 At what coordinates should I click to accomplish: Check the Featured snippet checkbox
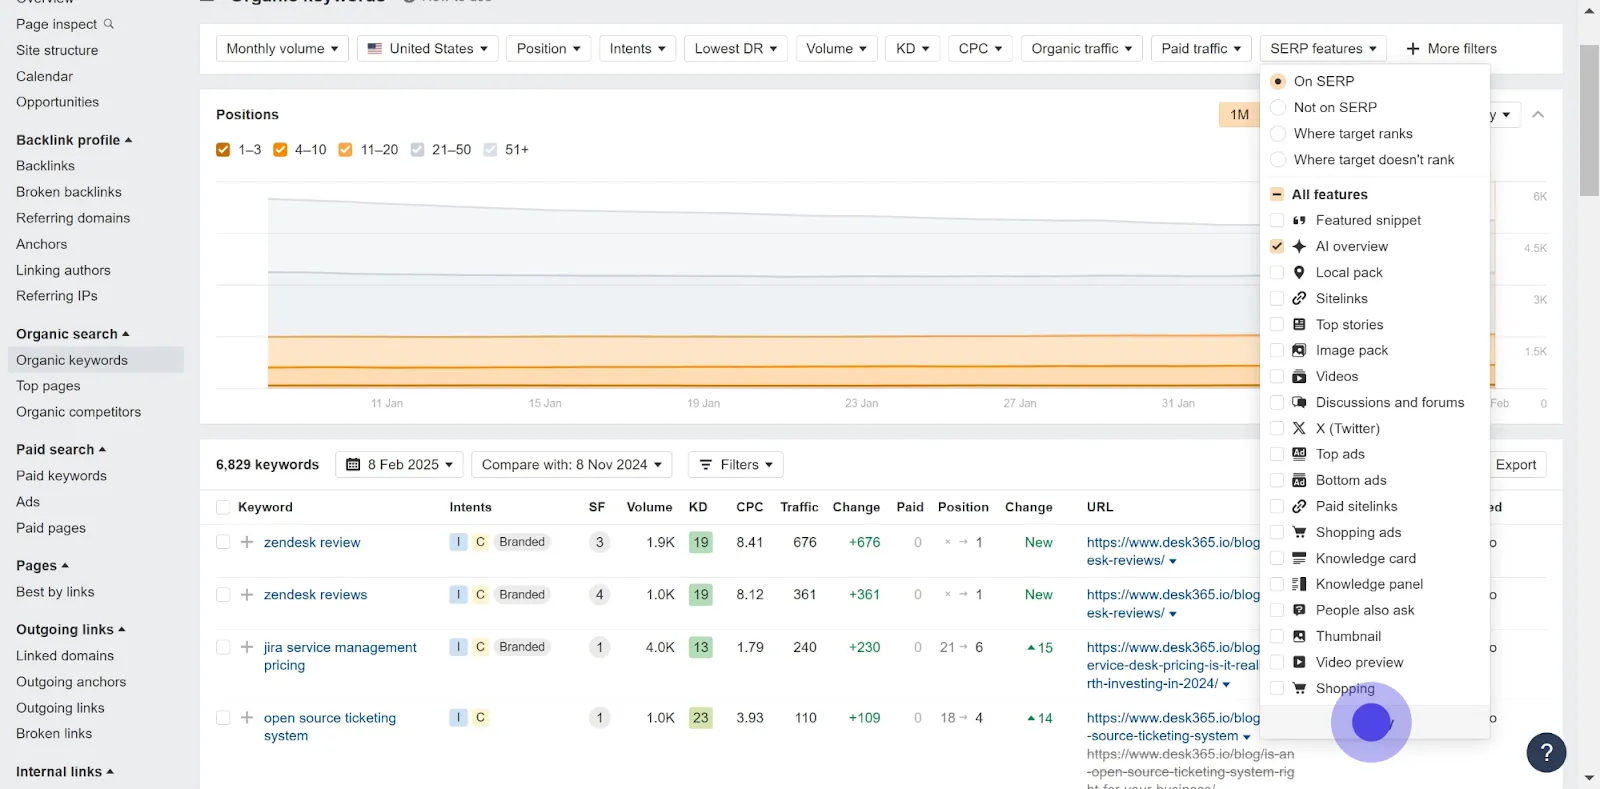tap(1277, 220)
